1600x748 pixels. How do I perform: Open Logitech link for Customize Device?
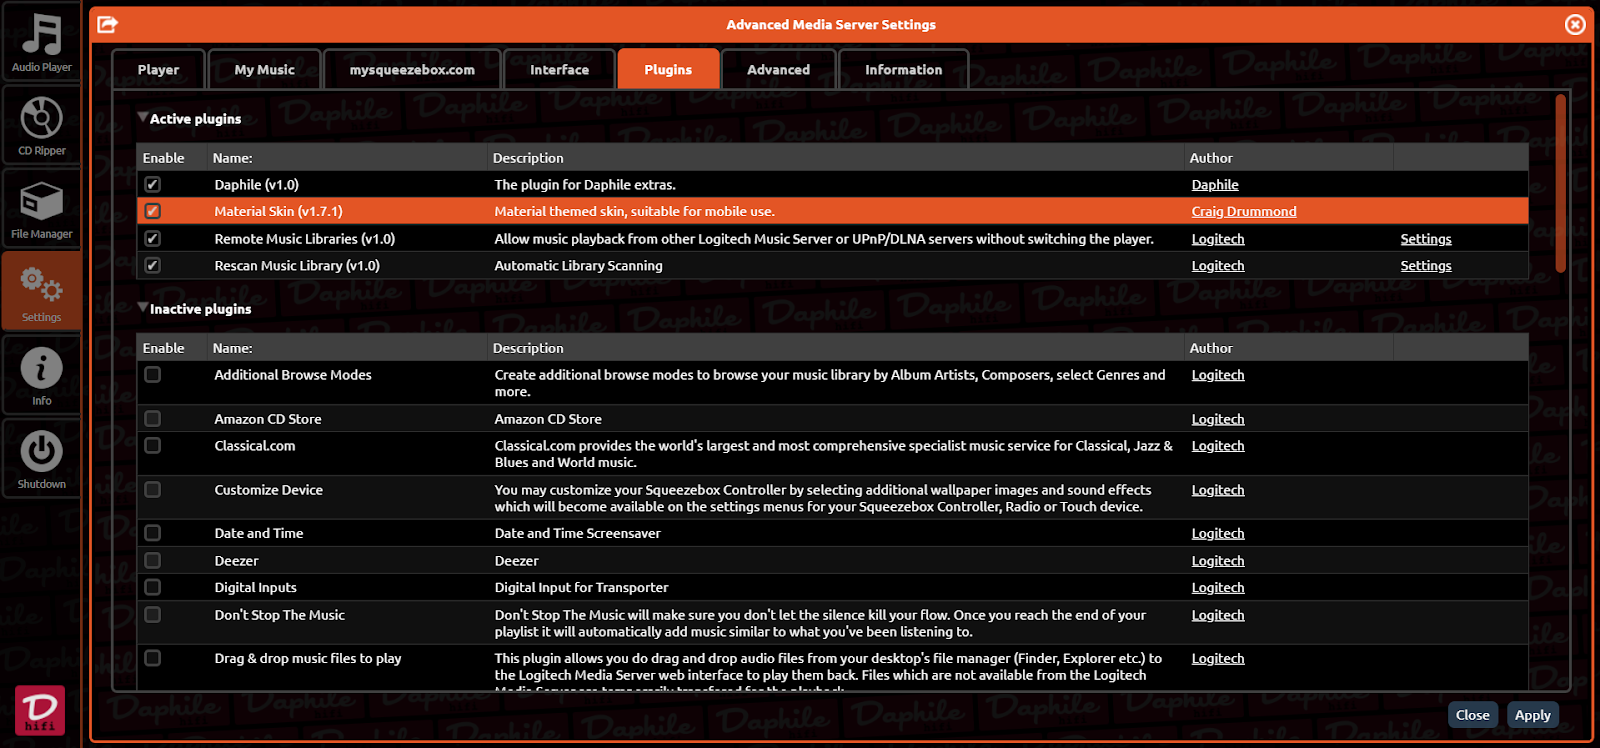click(x=1218, y=490)
